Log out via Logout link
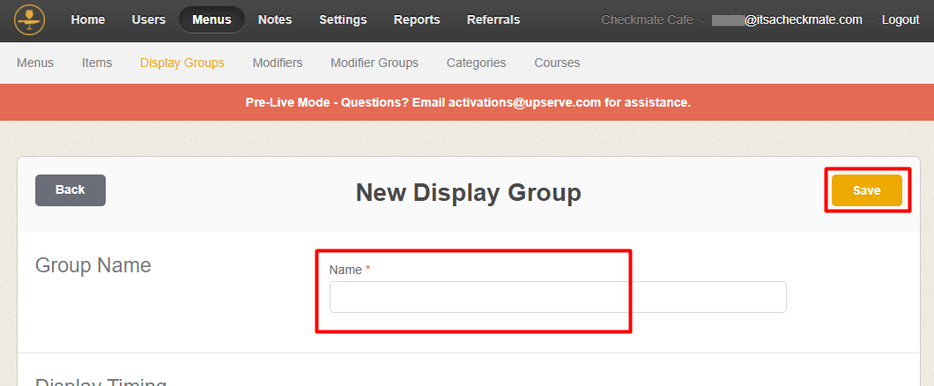The image size is (934, 386). click(900, 20)
